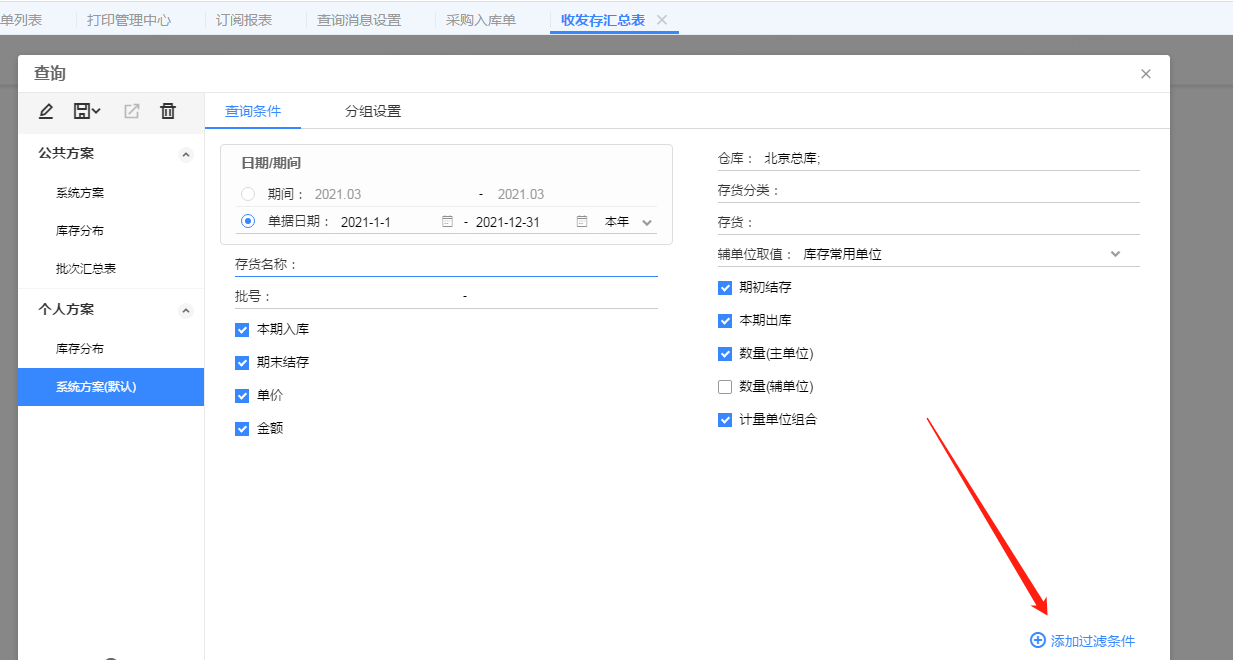Open 订阅报表 tab
The image size is (1233, 660).
pyautogui.click(x=244, y=20)
